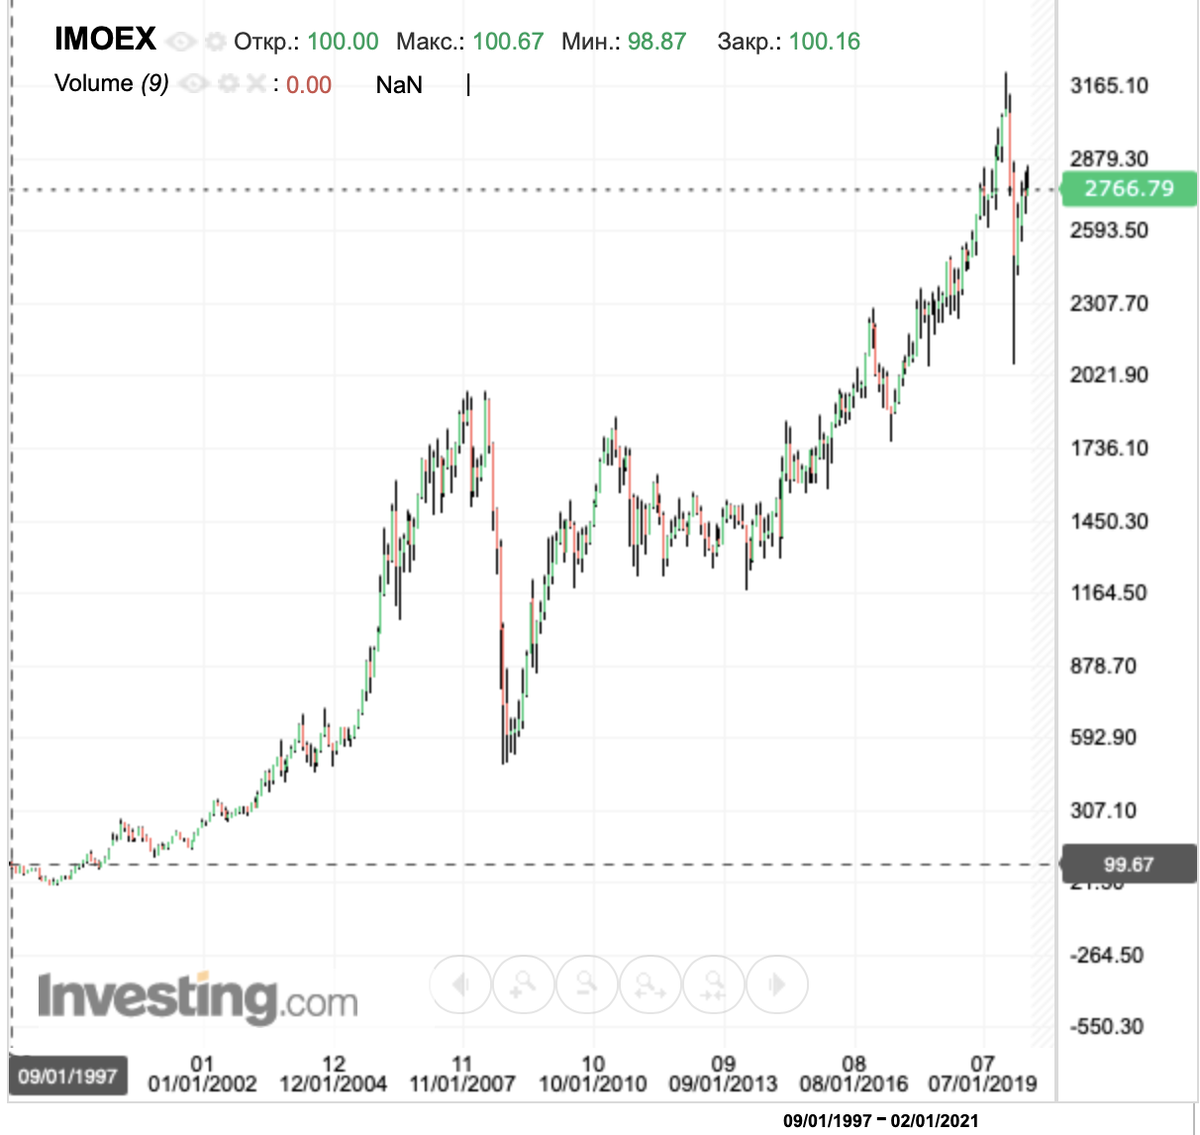Click the high value 100.67
The height and width of the screenshot is (1135, 1200).
coord(508,42)
